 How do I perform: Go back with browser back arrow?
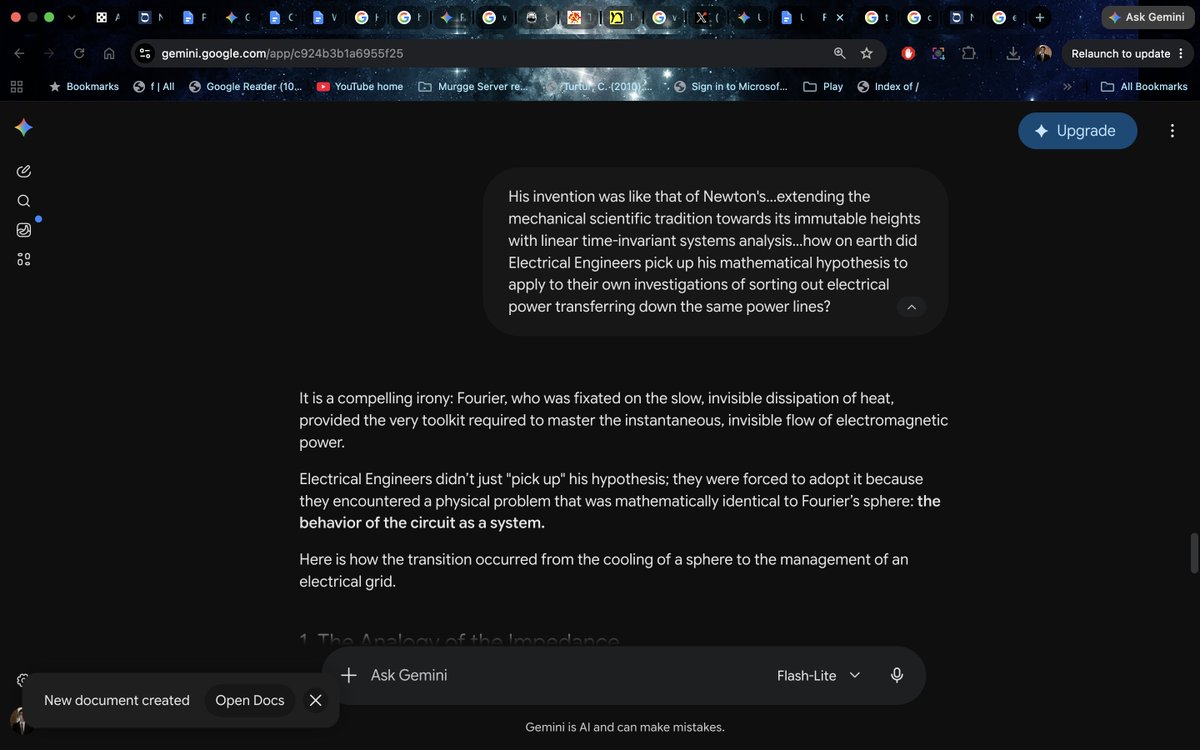coord(20,54)
